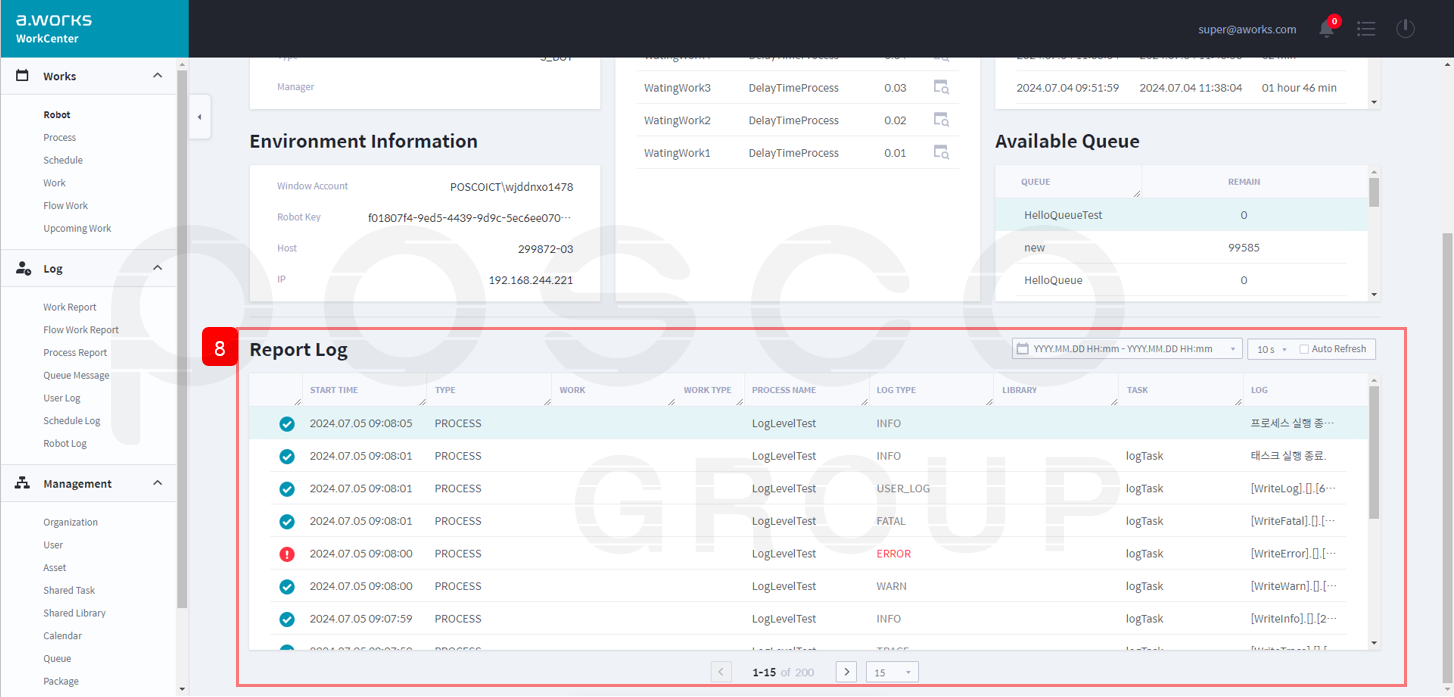This screenshot has height=697, width=1454.
Task: Open Flow Work Report link
Action: pyautogui.click(x=81, y=330)
